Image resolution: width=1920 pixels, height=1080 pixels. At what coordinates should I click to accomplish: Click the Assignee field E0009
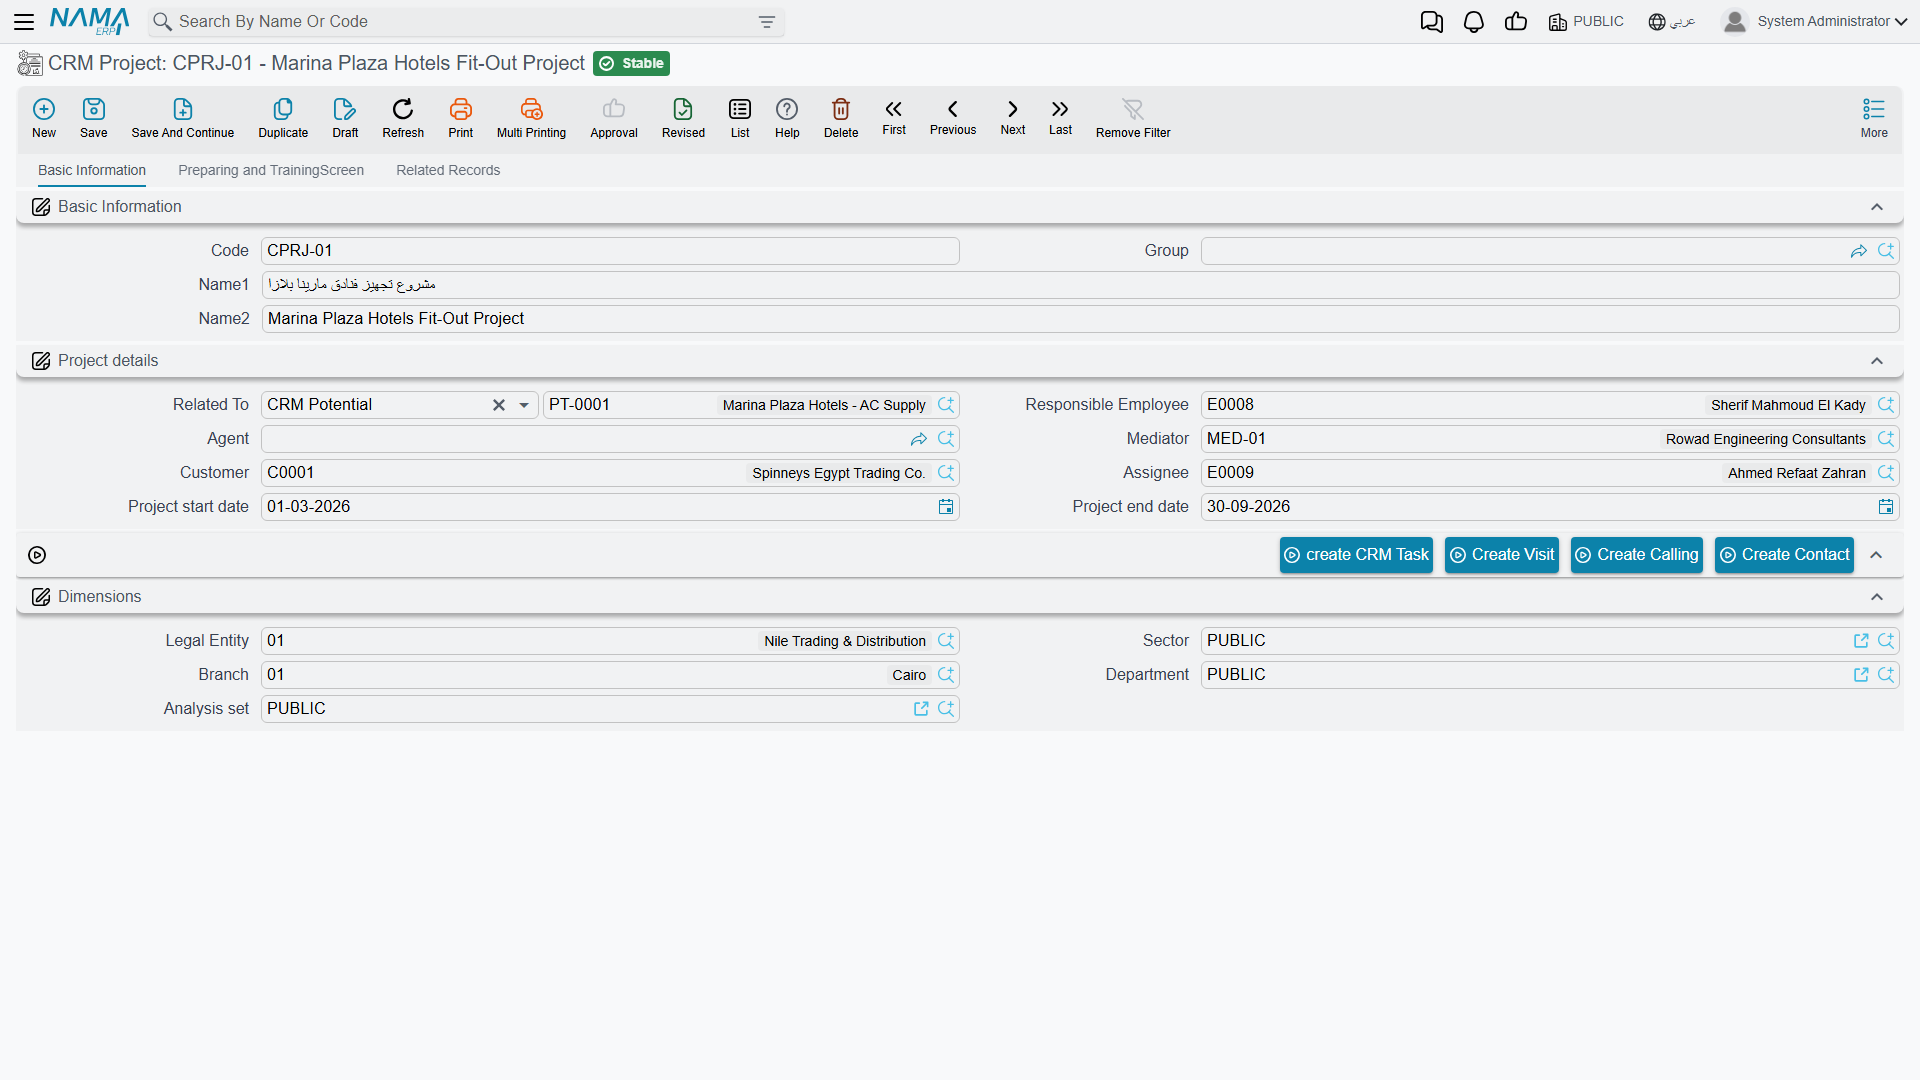click(1550, 473)
